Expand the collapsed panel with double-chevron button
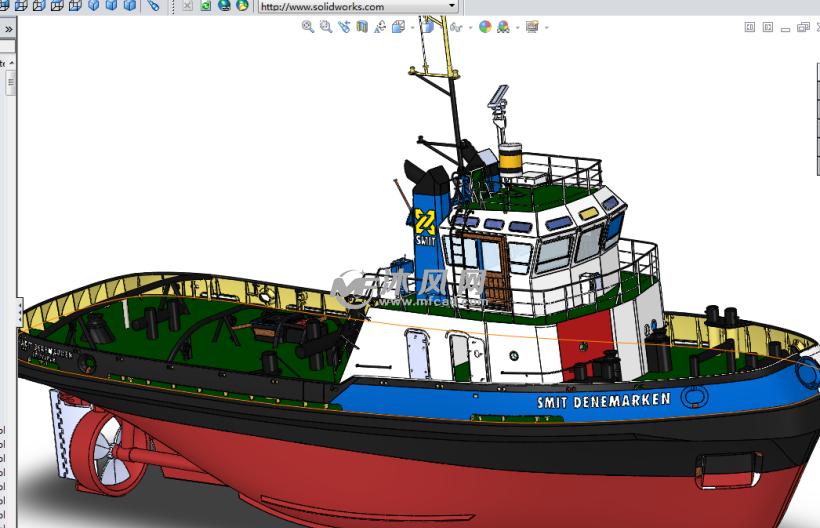The image size is (820, 528). (x=8, y=29)
